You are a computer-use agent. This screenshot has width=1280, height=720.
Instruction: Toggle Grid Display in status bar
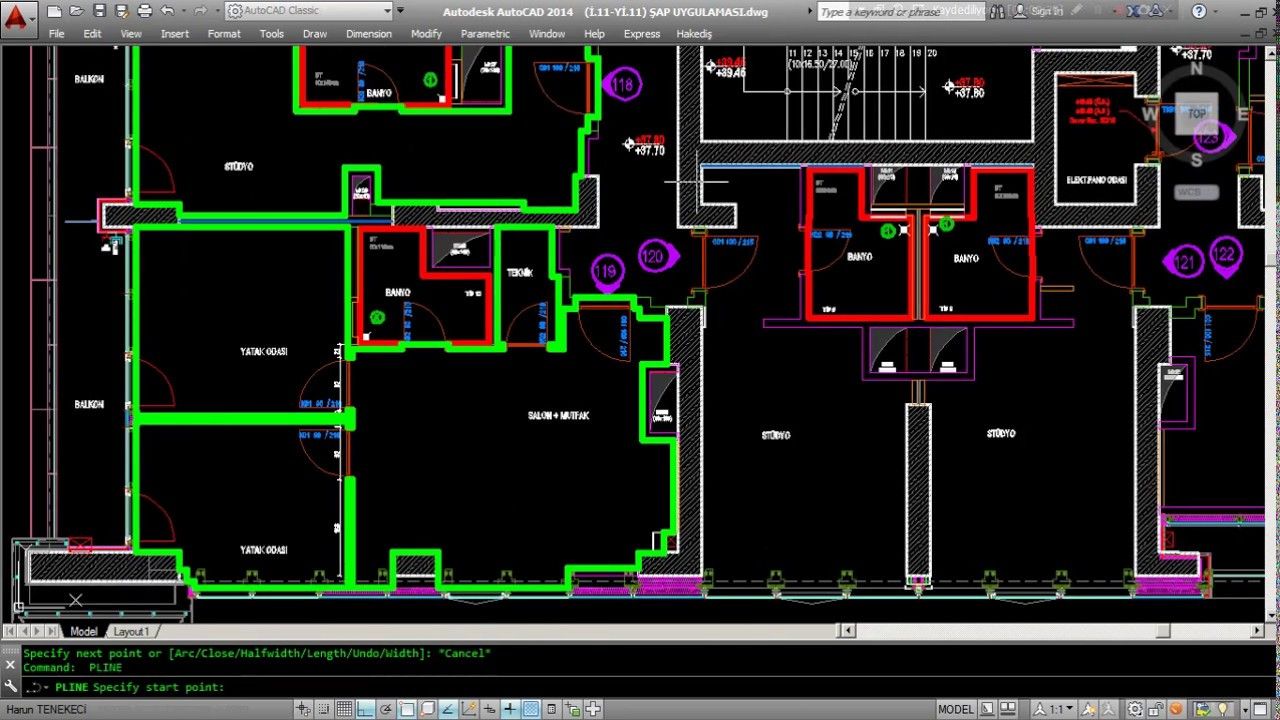(x=344, y=709)
